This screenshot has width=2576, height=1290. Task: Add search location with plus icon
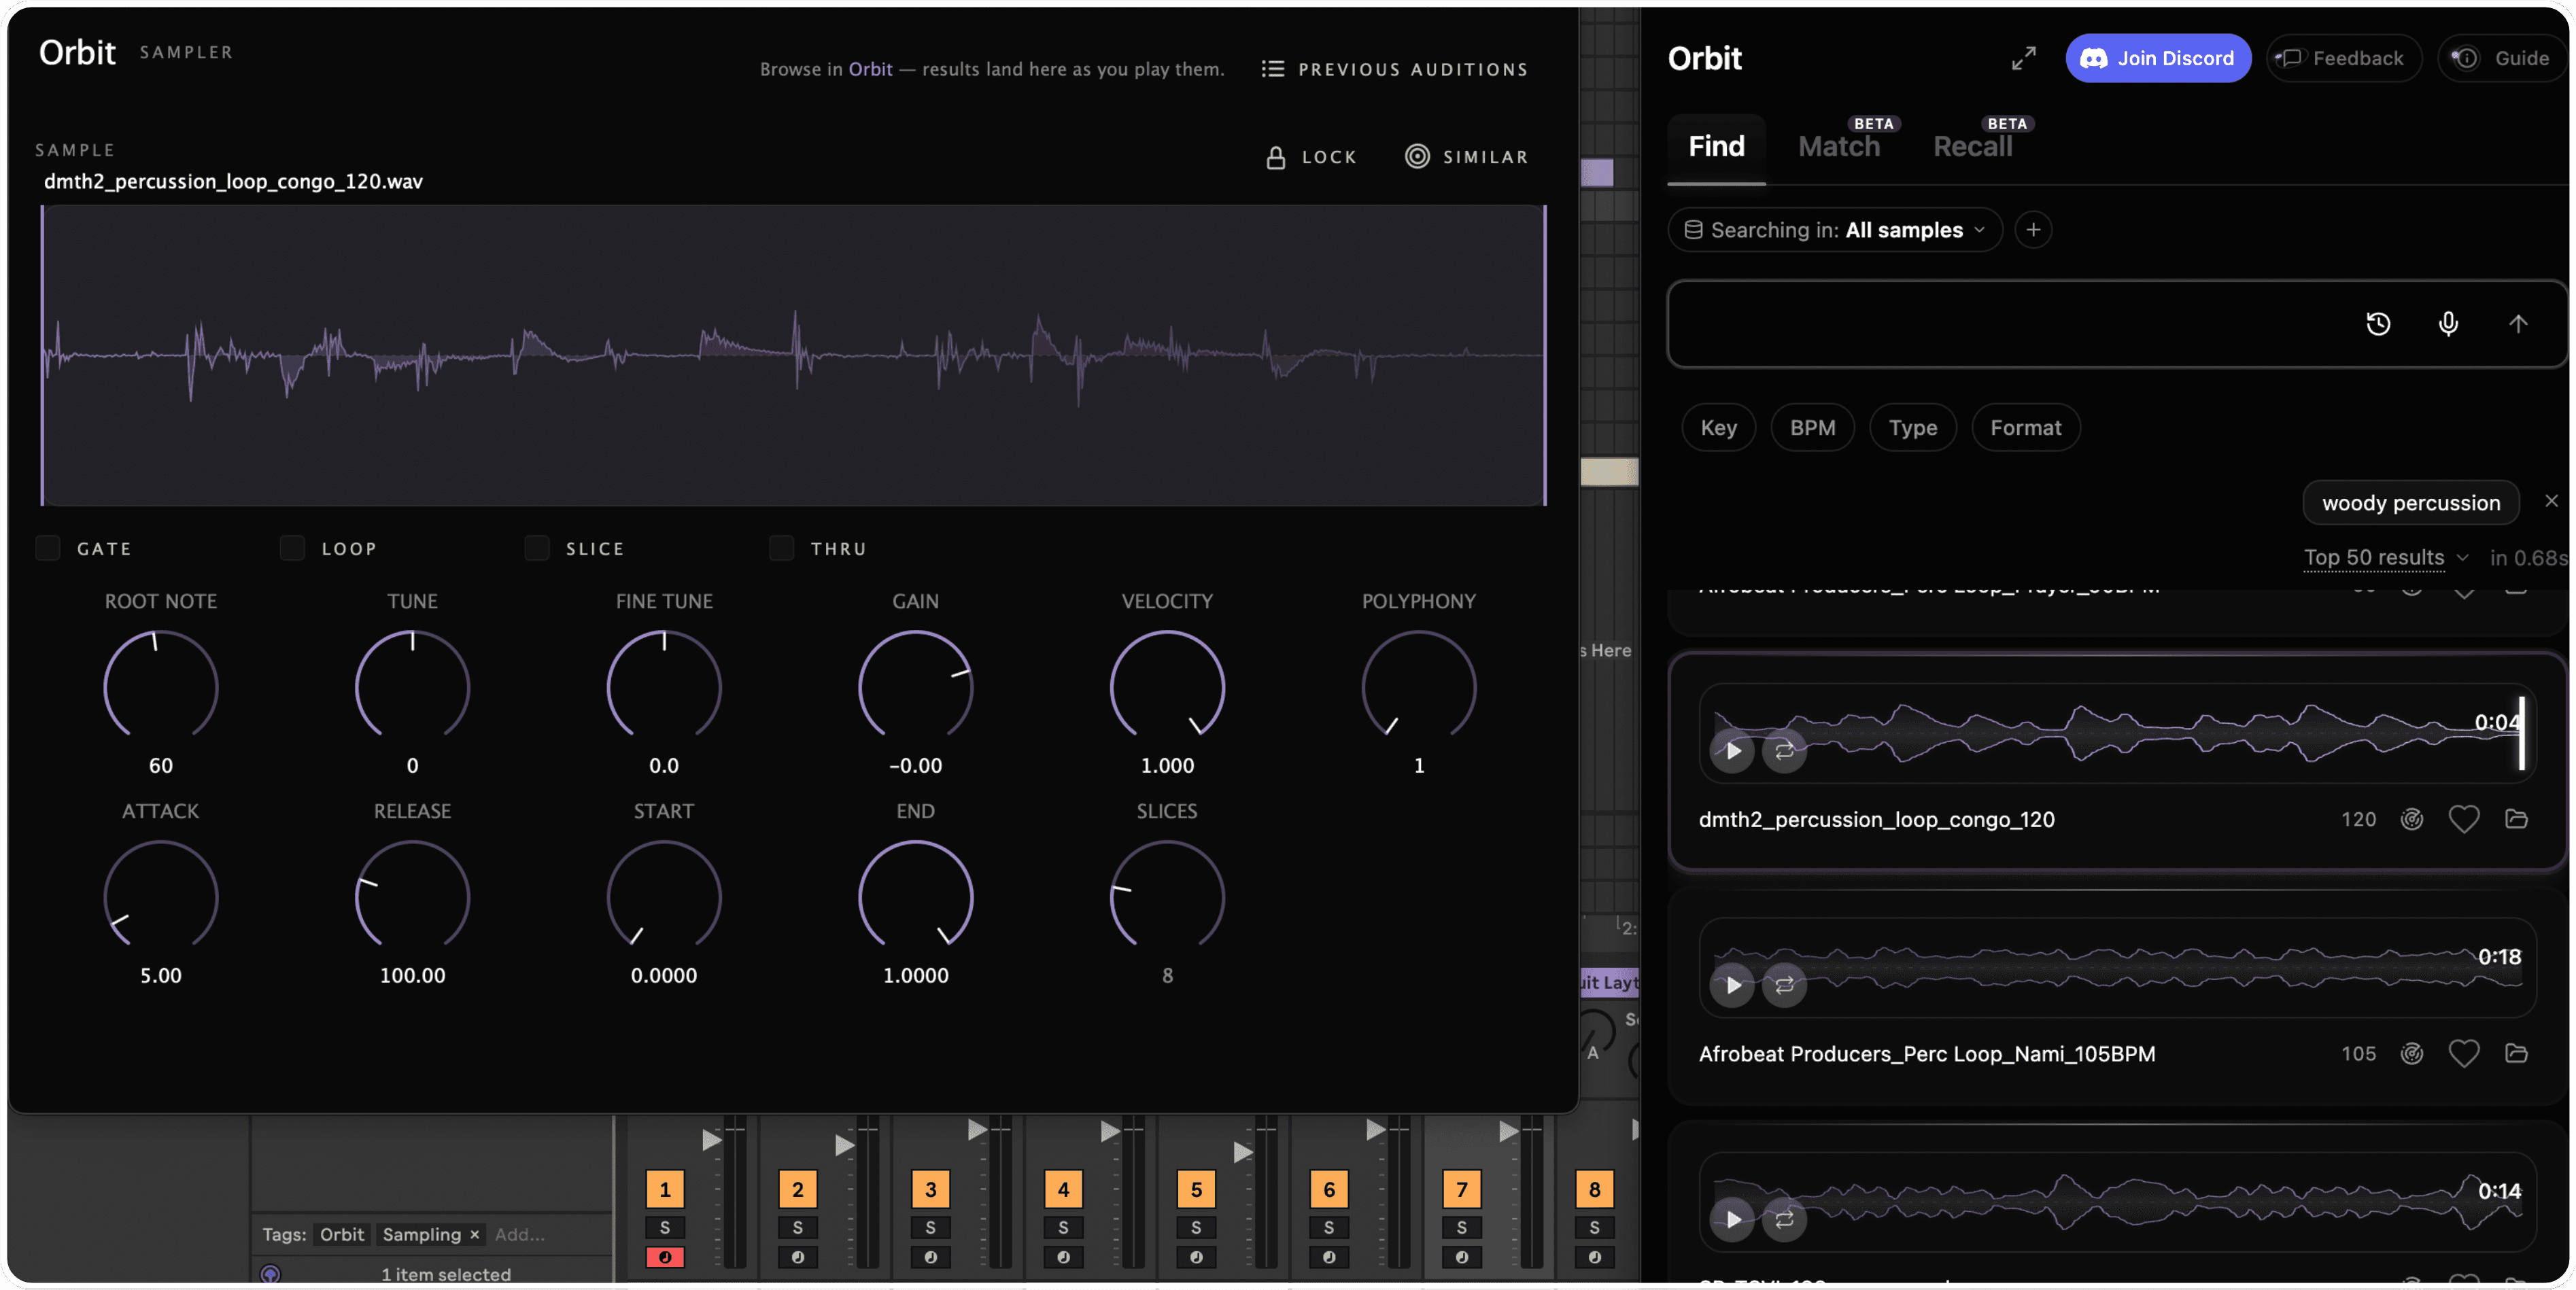click(2032, 230)
